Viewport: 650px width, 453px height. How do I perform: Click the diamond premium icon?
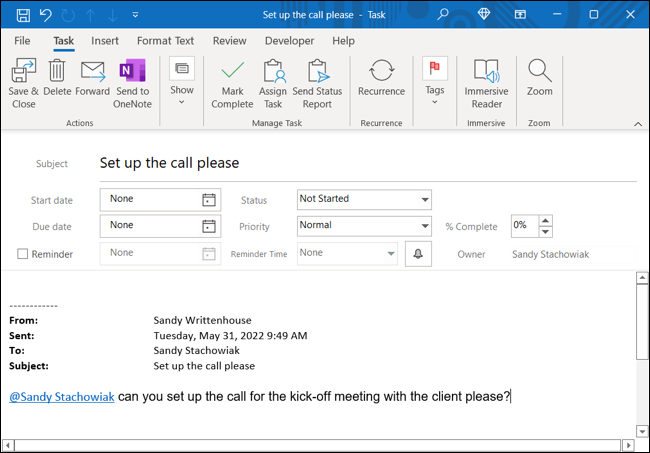[x=484, y=15]
